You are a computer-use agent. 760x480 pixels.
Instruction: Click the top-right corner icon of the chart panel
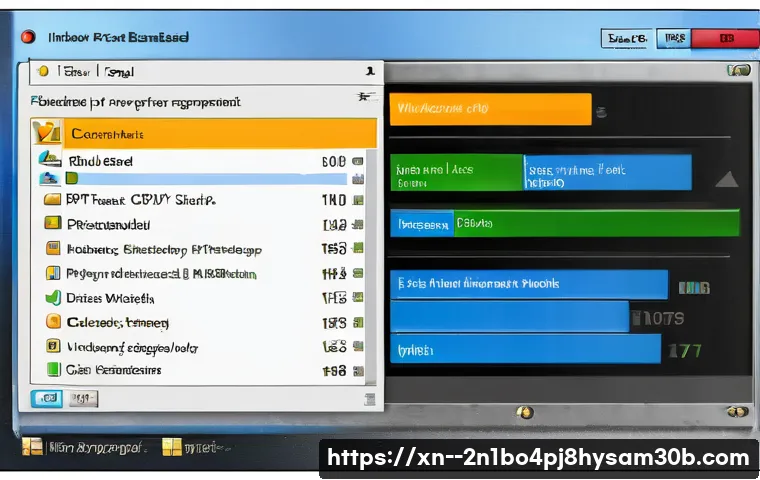coord(739,71)
